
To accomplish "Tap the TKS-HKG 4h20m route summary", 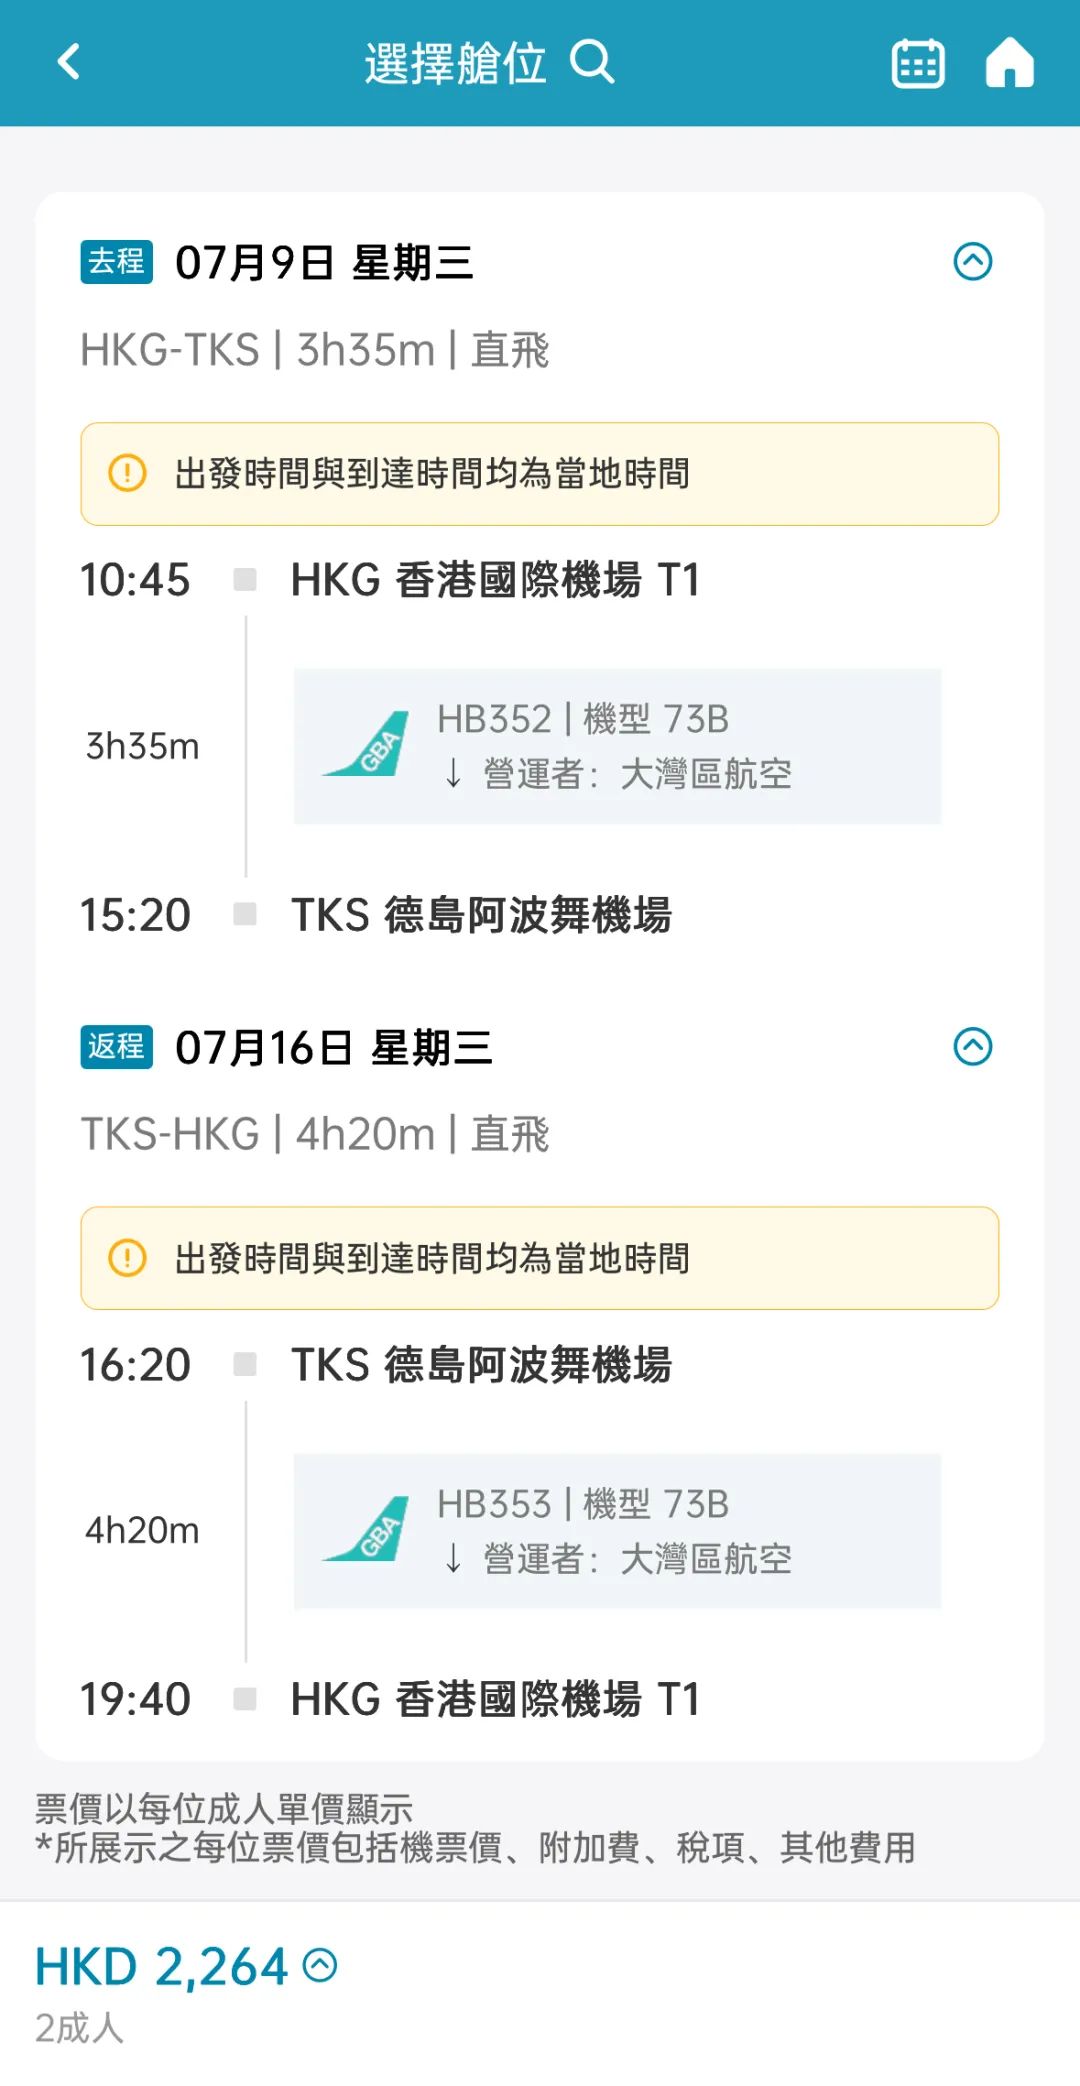I will [x=315, y=1134].
